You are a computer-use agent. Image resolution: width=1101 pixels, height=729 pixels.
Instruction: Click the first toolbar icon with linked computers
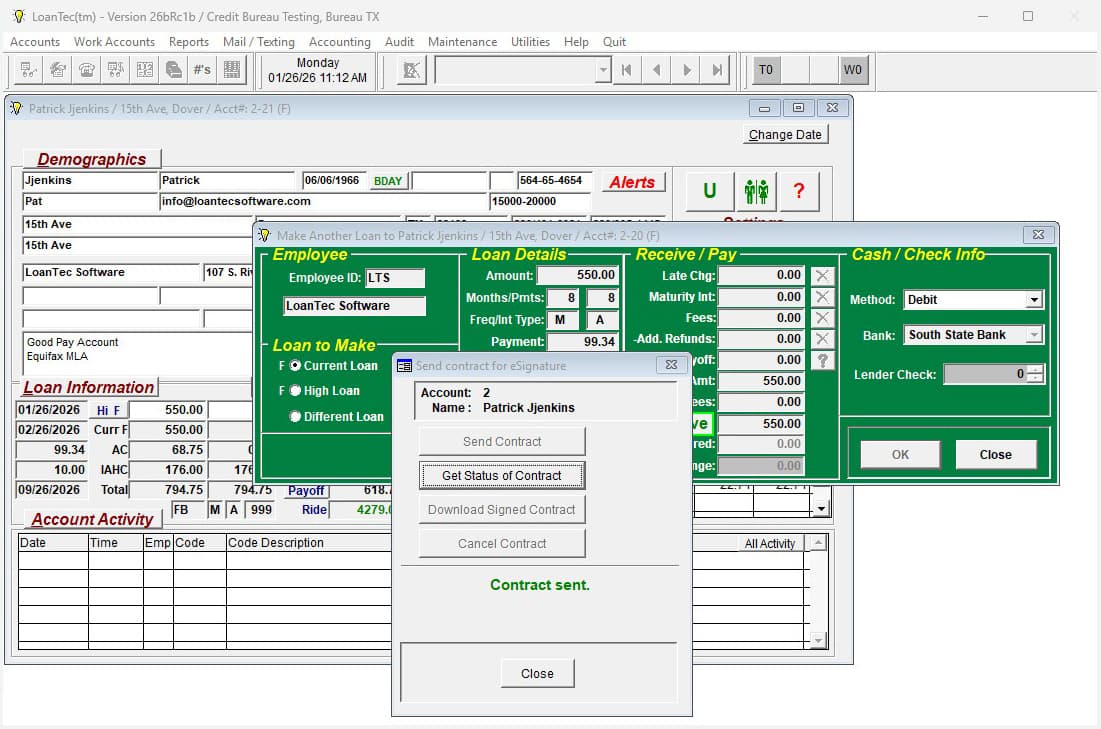pos(29,70)
